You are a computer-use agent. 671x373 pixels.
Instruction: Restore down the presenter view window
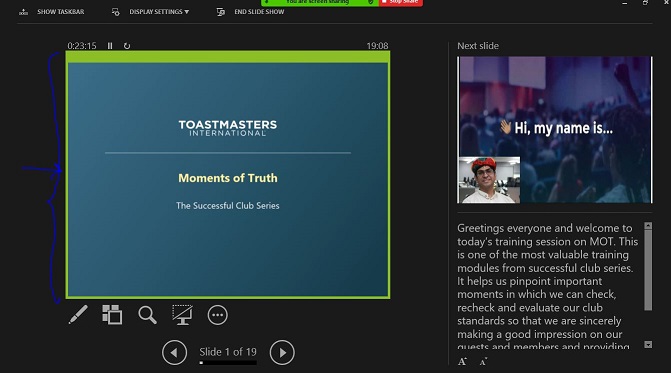[645, 3]
